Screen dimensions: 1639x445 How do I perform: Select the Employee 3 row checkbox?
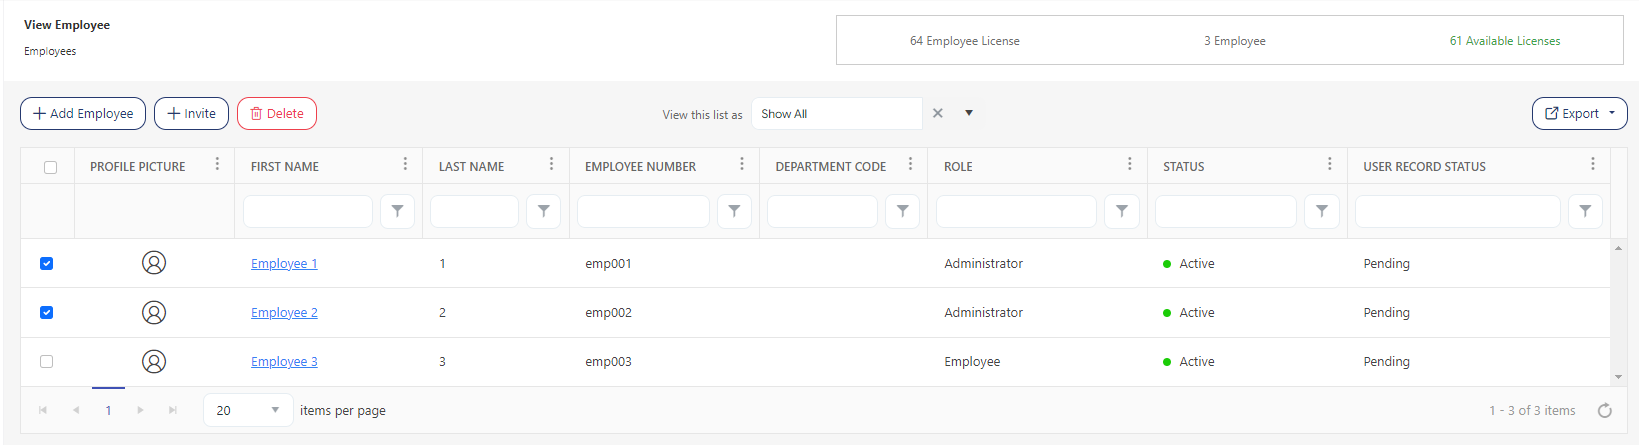pos(47,362)
